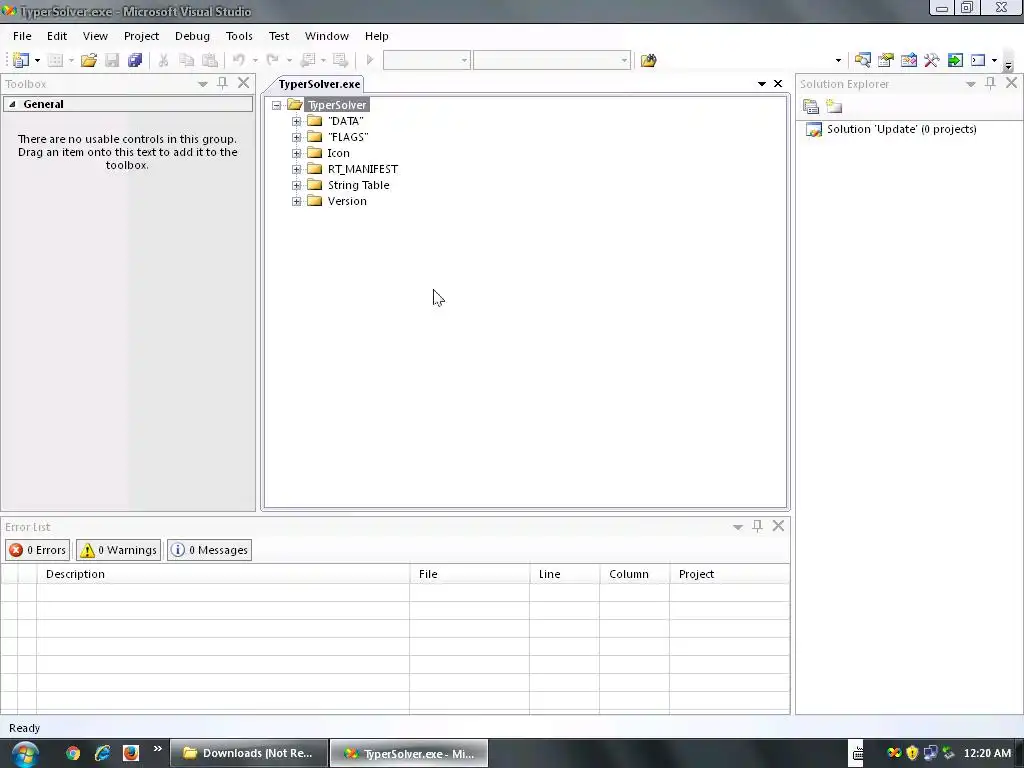Screen dimensions: 1024x768
Task: Open the Solution Explorer toolbar icon
Action: (863, 60)
